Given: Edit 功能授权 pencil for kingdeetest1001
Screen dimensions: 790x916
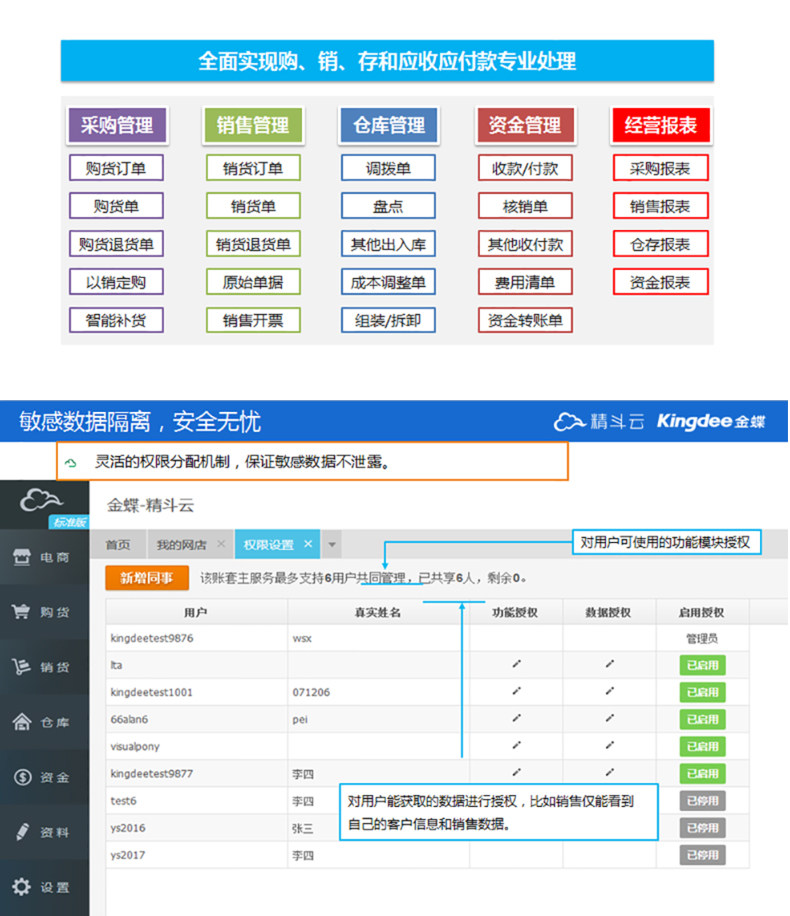Looking at the screenshot, I should click(517, 691).
